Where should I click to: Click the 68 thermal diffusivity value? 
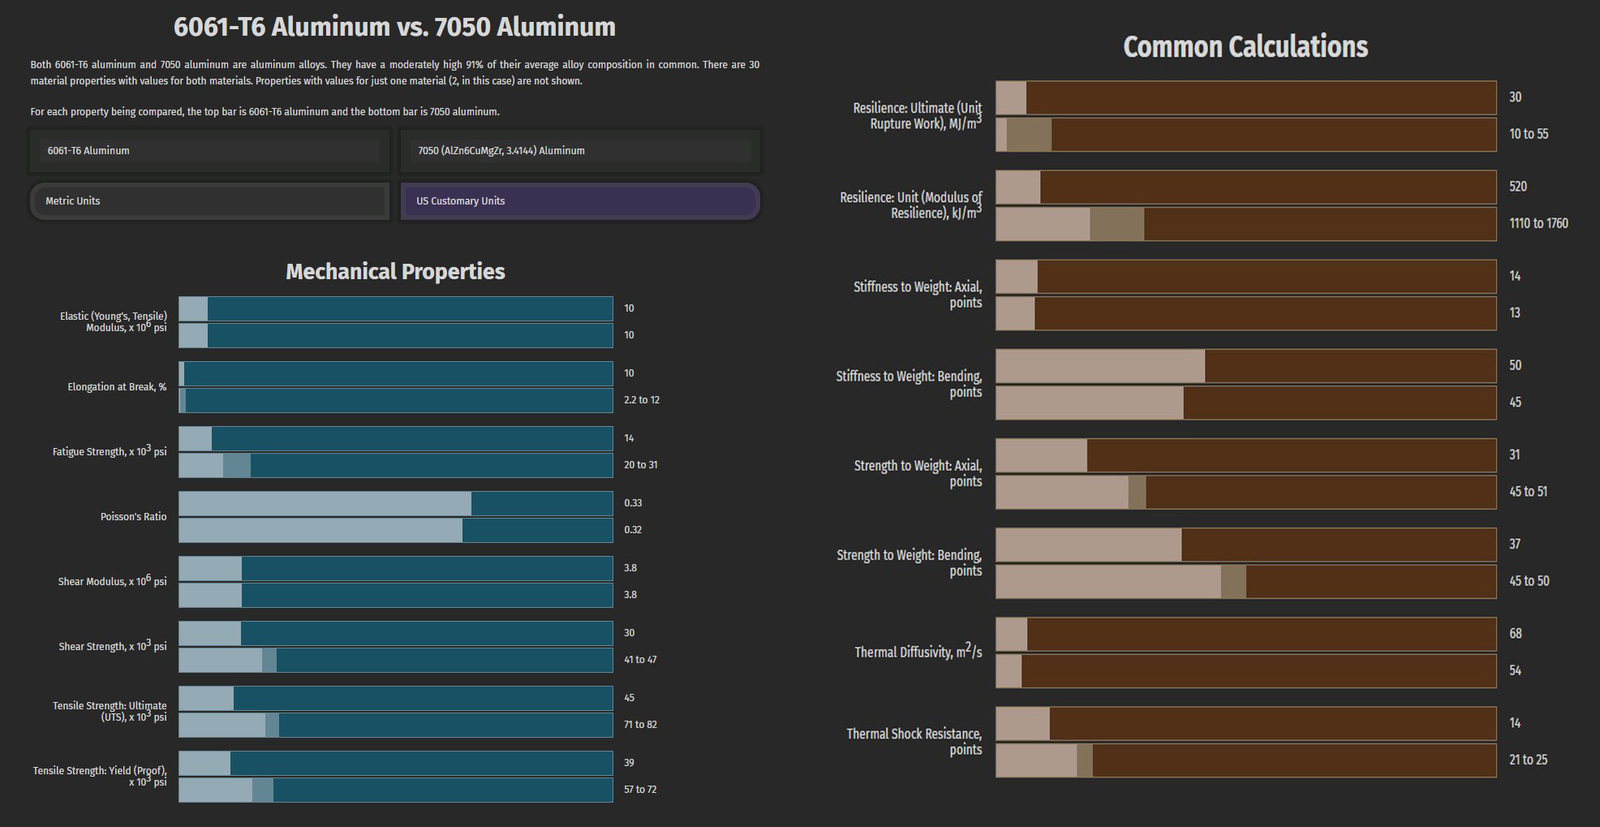(x=1516, y=634)
